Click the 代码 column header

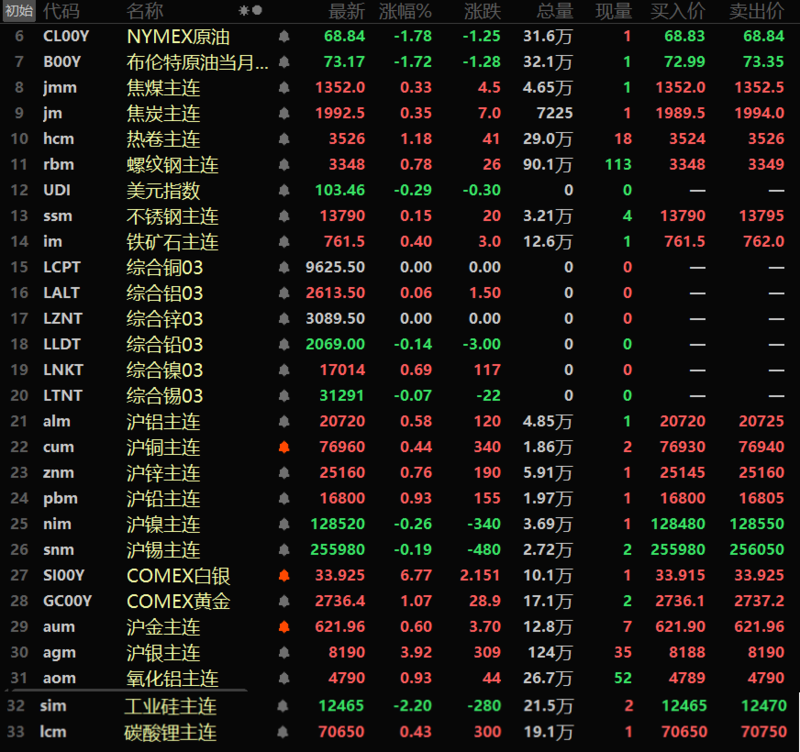pyautogui.click(x=62, y=11)
